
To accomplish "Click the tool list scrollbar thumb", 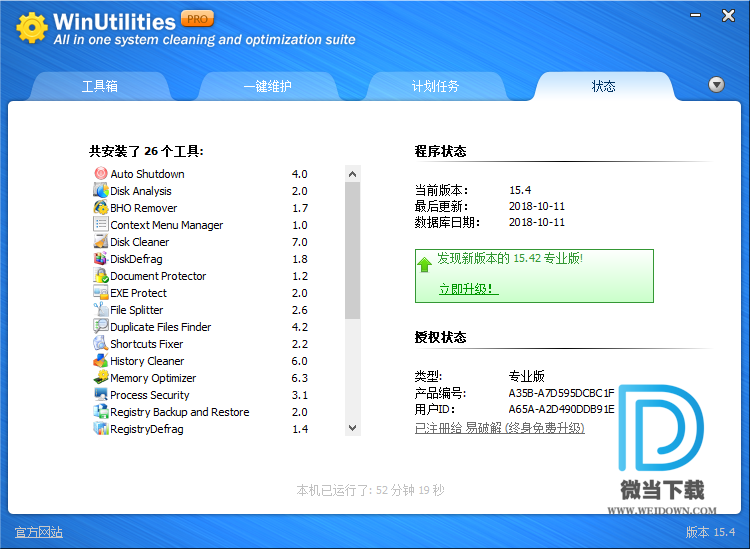I will [x=353, y=250].
